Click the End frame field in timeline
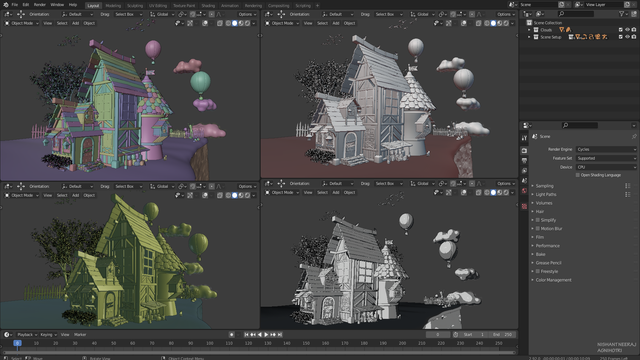The image size is (640, 360). pos(502,334)
